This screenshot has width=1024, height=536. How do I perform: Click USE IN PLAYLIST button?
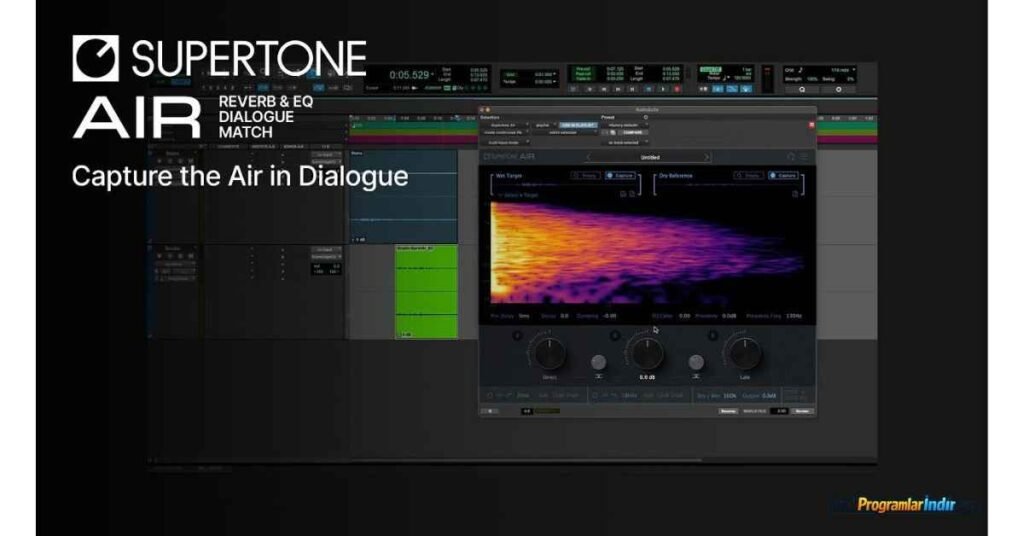pos(578,125)
